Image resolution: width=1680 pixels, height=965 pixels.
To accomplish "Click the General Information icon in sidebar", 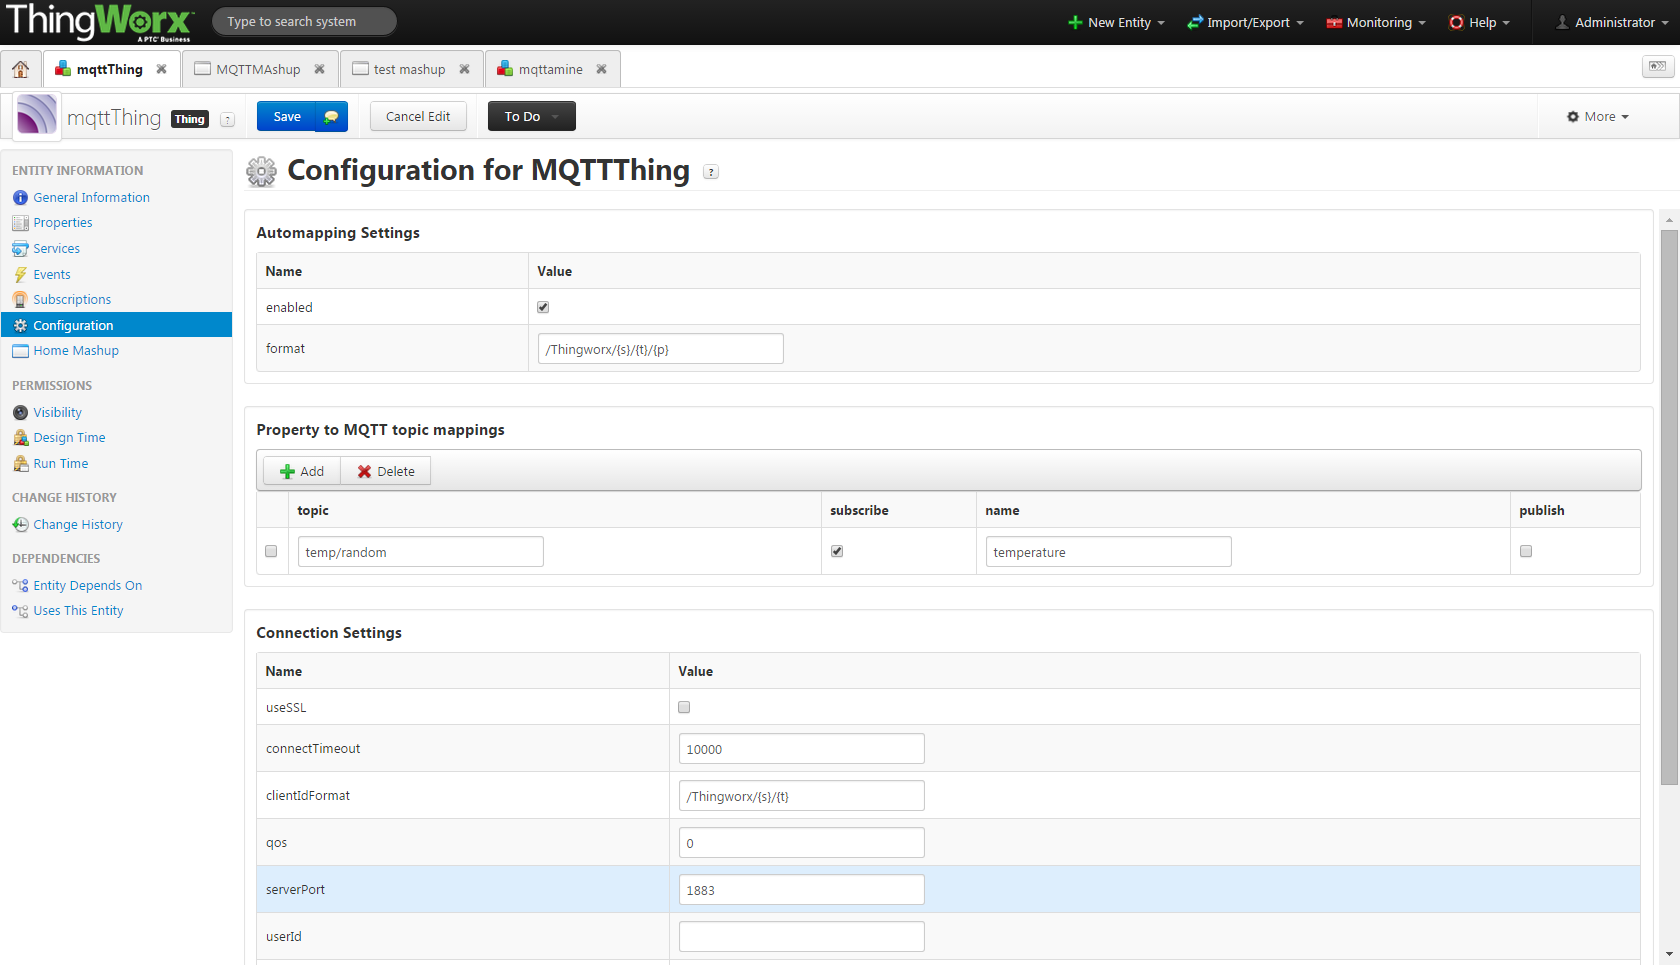I will [x=20, y=198].
